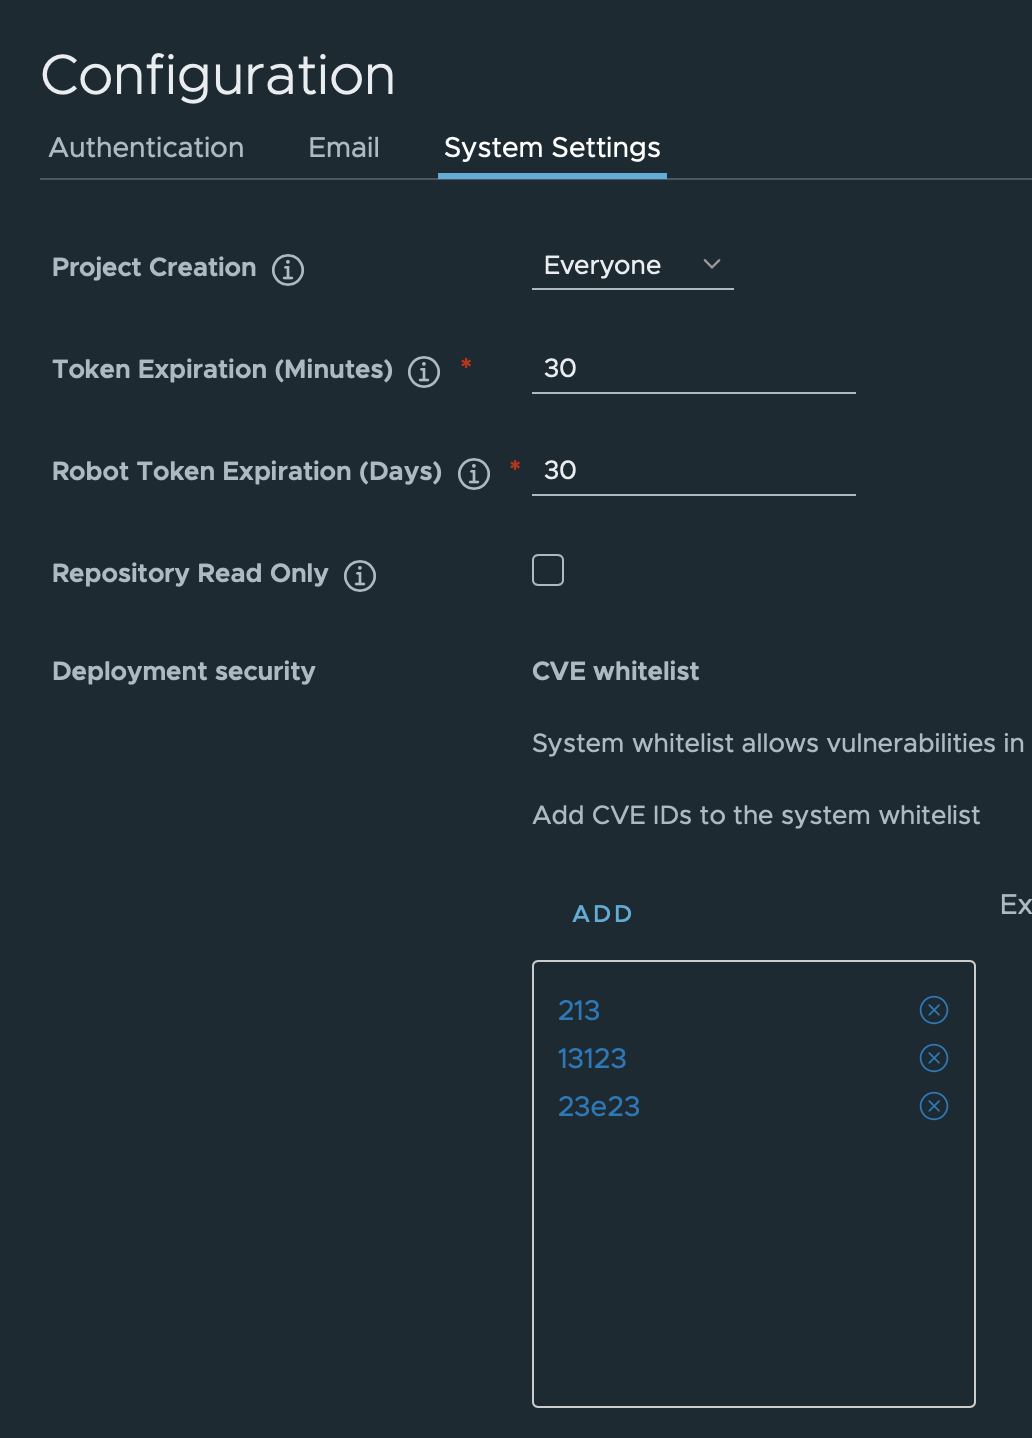The width and height of the screenshot is (1032, 1438).
Task: Open the Token Expiration (Minutes) tooltip icon
Action: pos(424,372)
